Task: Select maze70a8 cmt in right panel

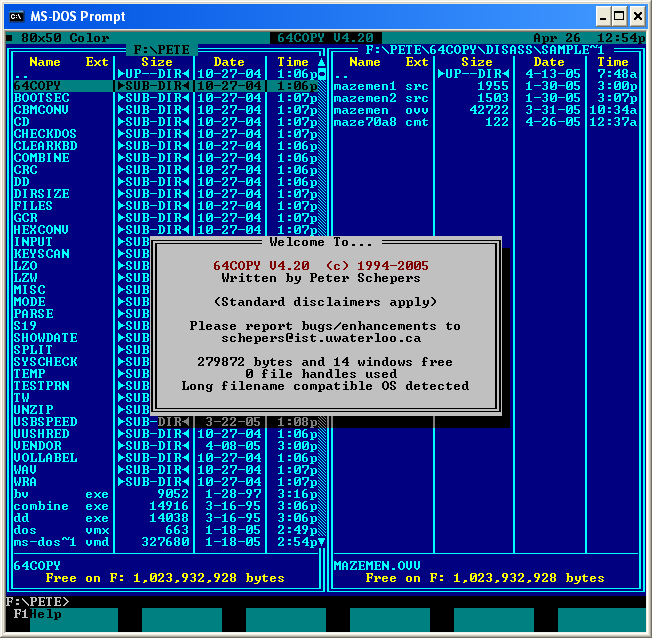Action: click(486, 122)
